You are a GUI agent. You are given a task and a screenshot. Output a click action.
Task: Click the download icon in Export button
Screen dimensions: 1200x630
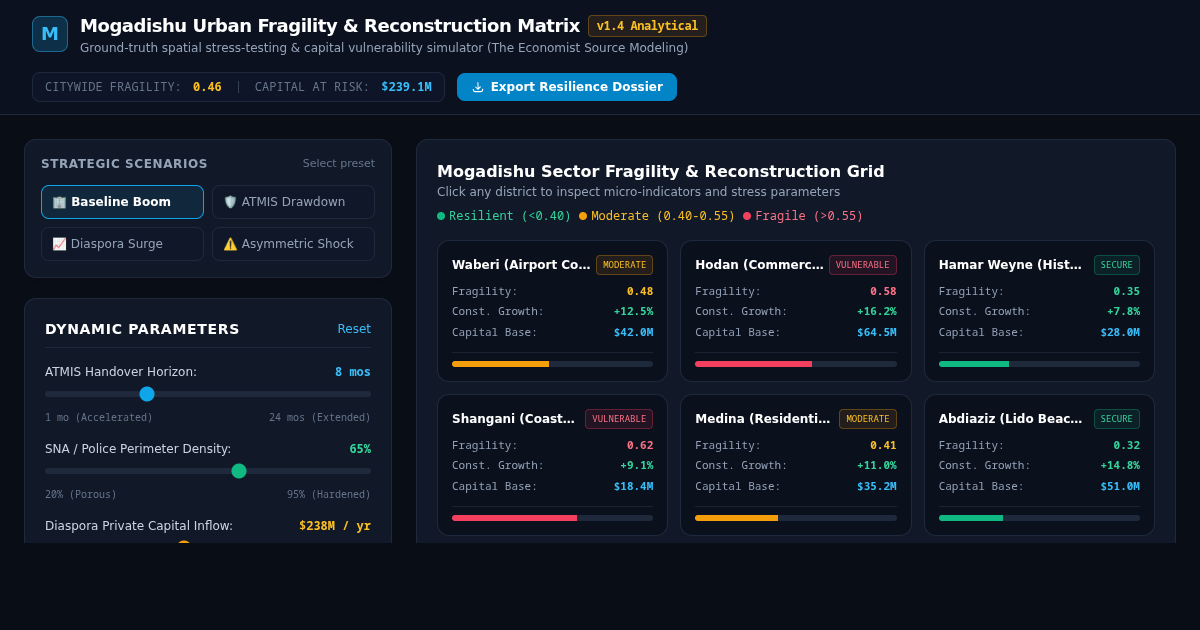(478, 87)
